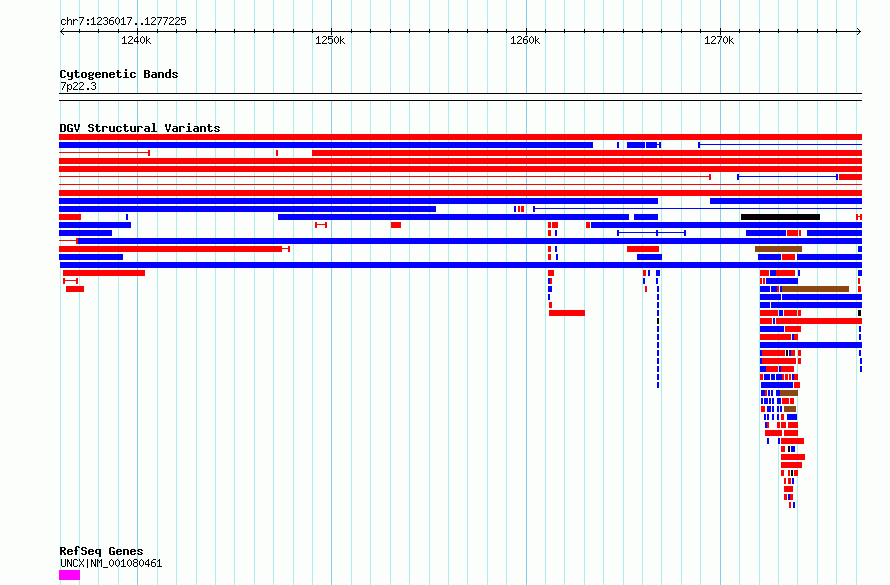890x585 pixels.
Task: Click the long black variant bar near 1270k
Action: point(780,217)
